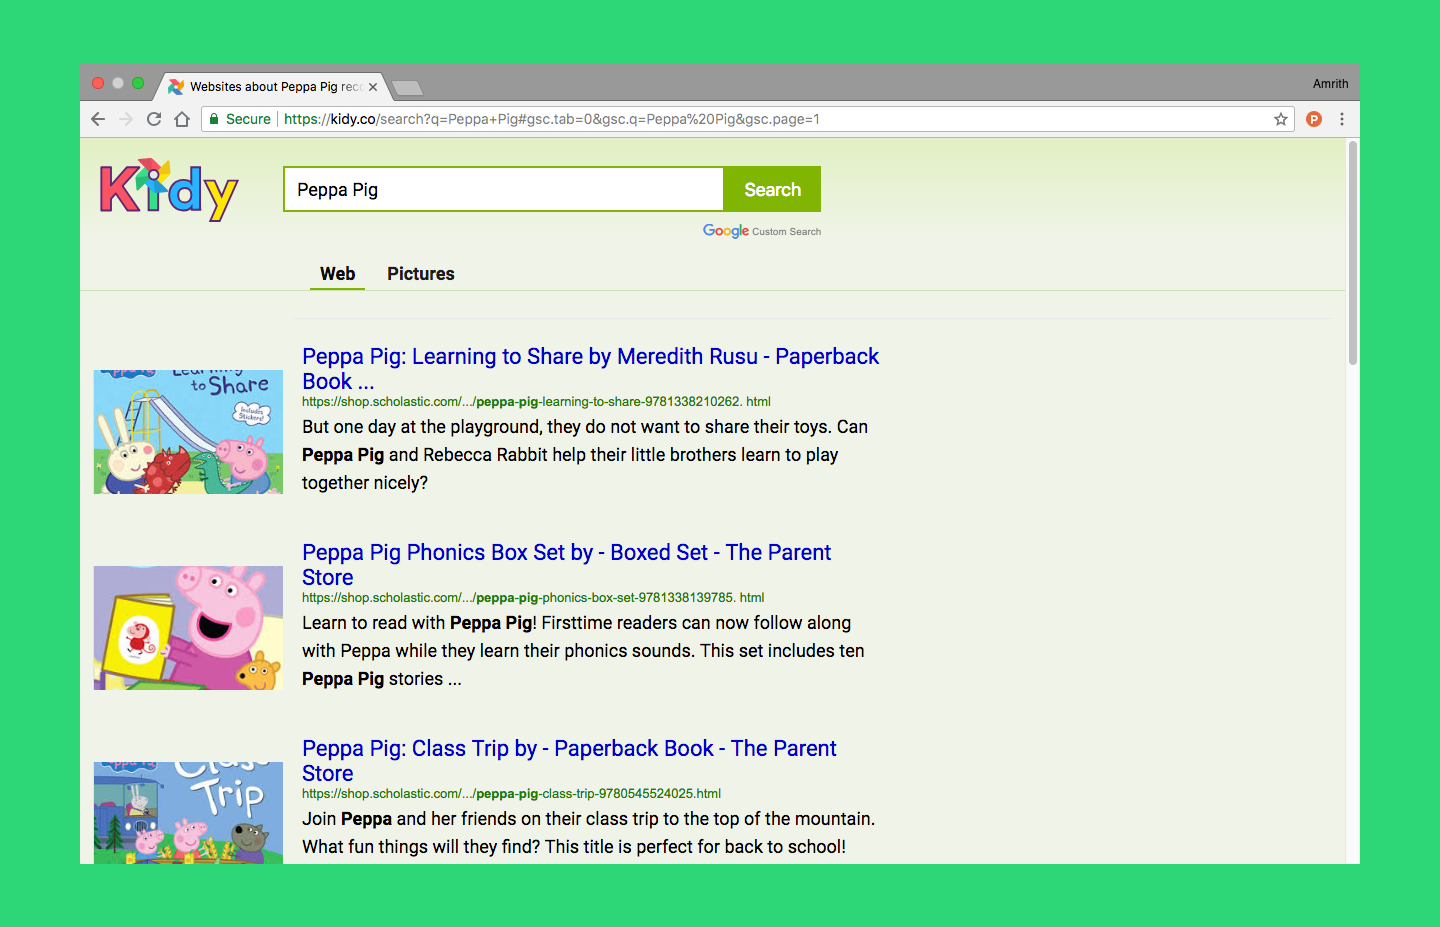Click the learning-to-share scholastic URL
Screen dimensions: 1440x927
pos(536,402)
